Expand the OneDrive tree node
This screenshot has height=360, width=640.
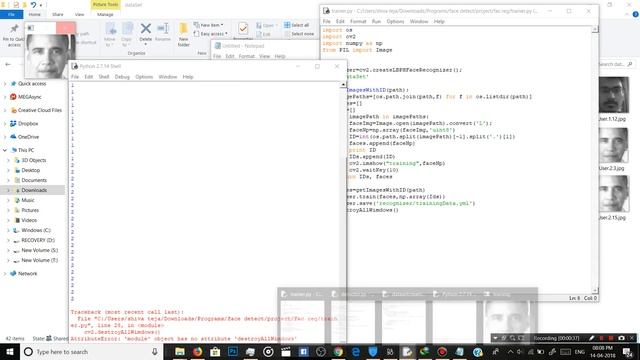[5, 137]
